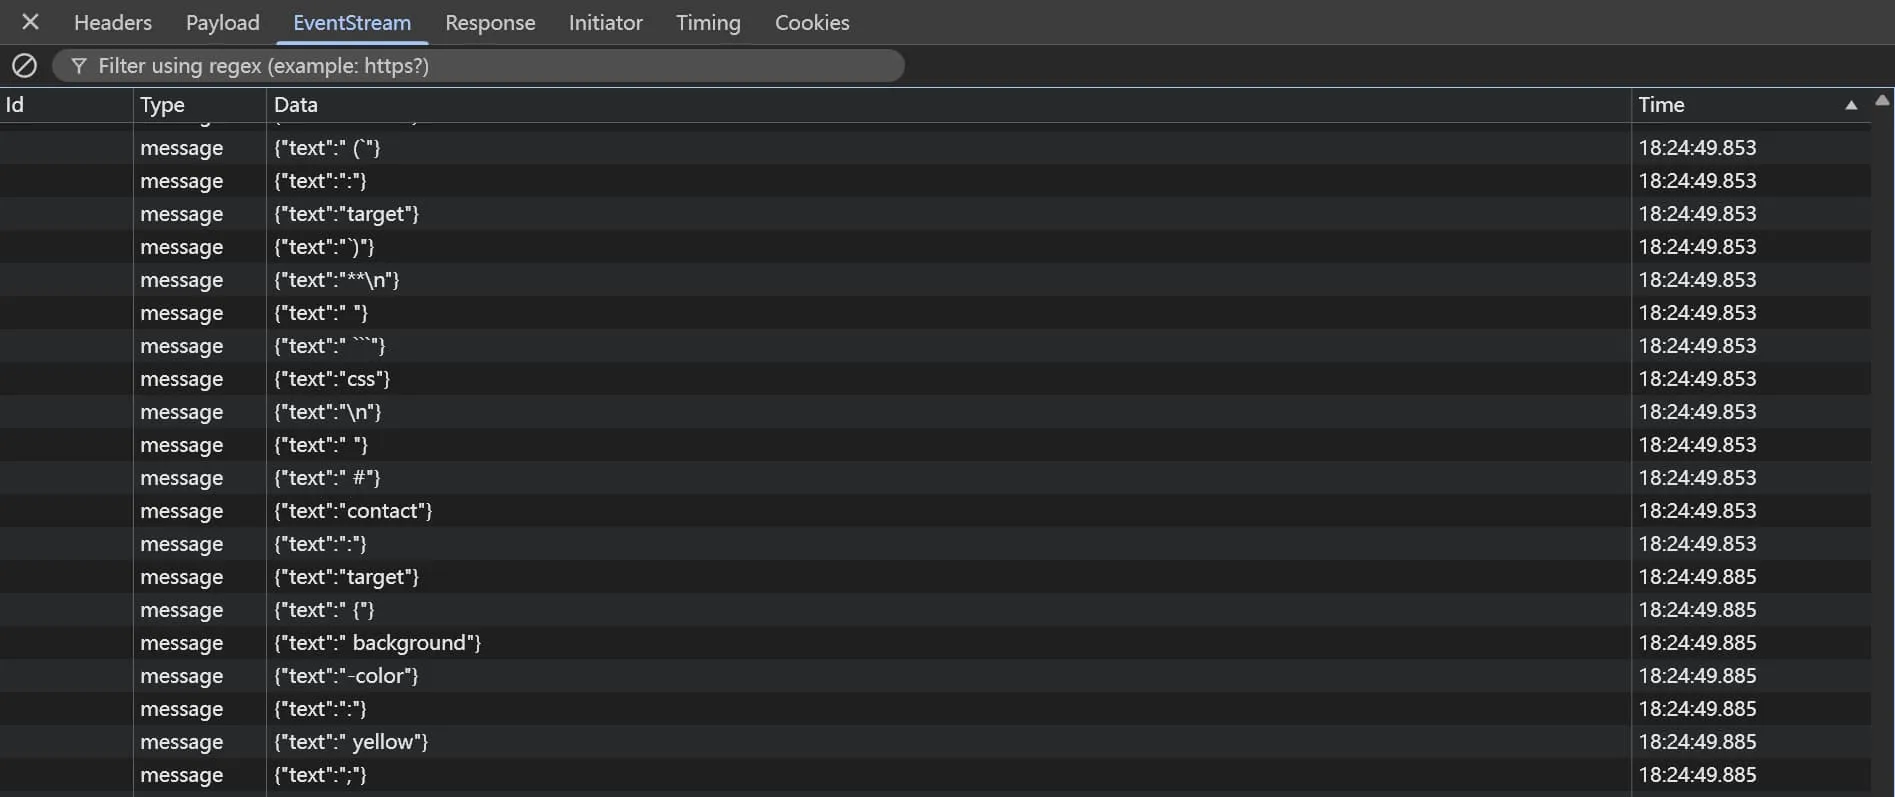
Task: Open the Response tab
Action: tap(490, 22)
